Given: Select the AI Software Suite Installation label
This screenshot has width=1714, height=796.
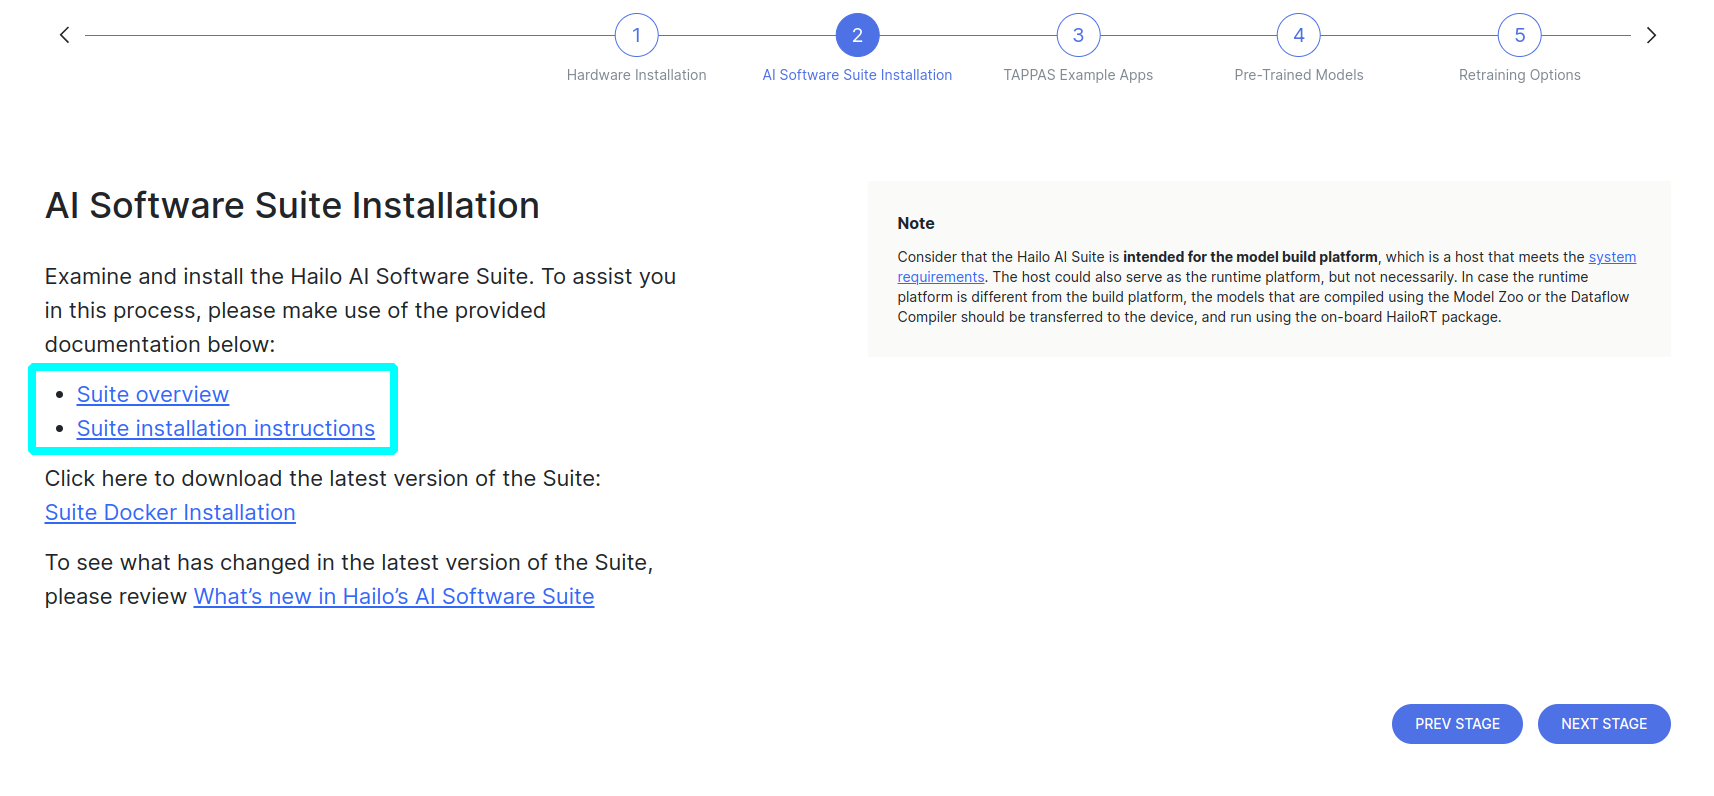Looking at the screenshot, I should click(857, 75).
